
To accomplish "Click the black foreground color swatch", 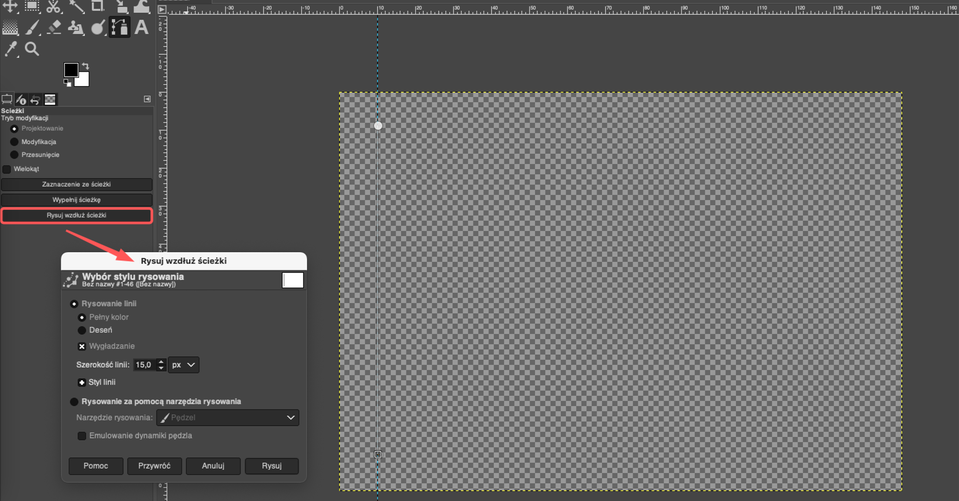I will pos(70,70).
